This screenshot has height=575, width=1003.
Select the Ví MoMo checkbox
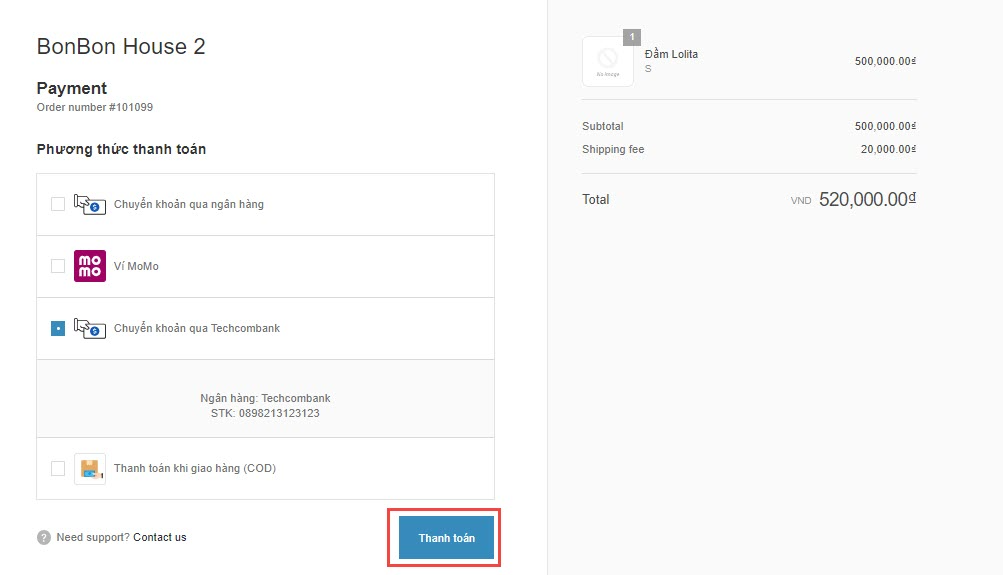[58, 266]
